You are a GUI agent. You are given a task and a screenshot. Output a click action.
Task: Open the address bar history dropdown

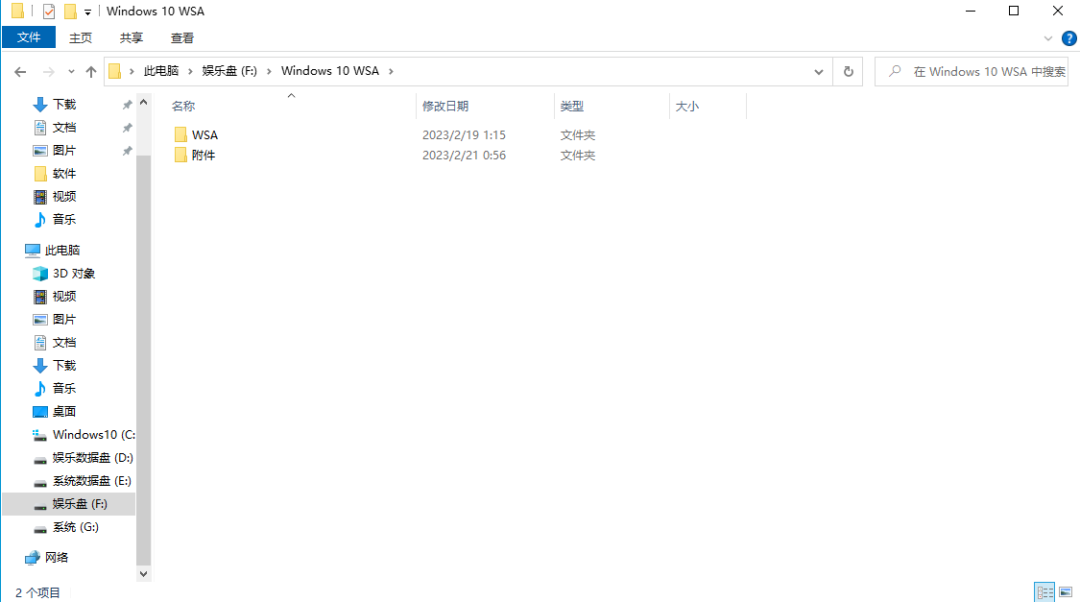pos(818,71)
